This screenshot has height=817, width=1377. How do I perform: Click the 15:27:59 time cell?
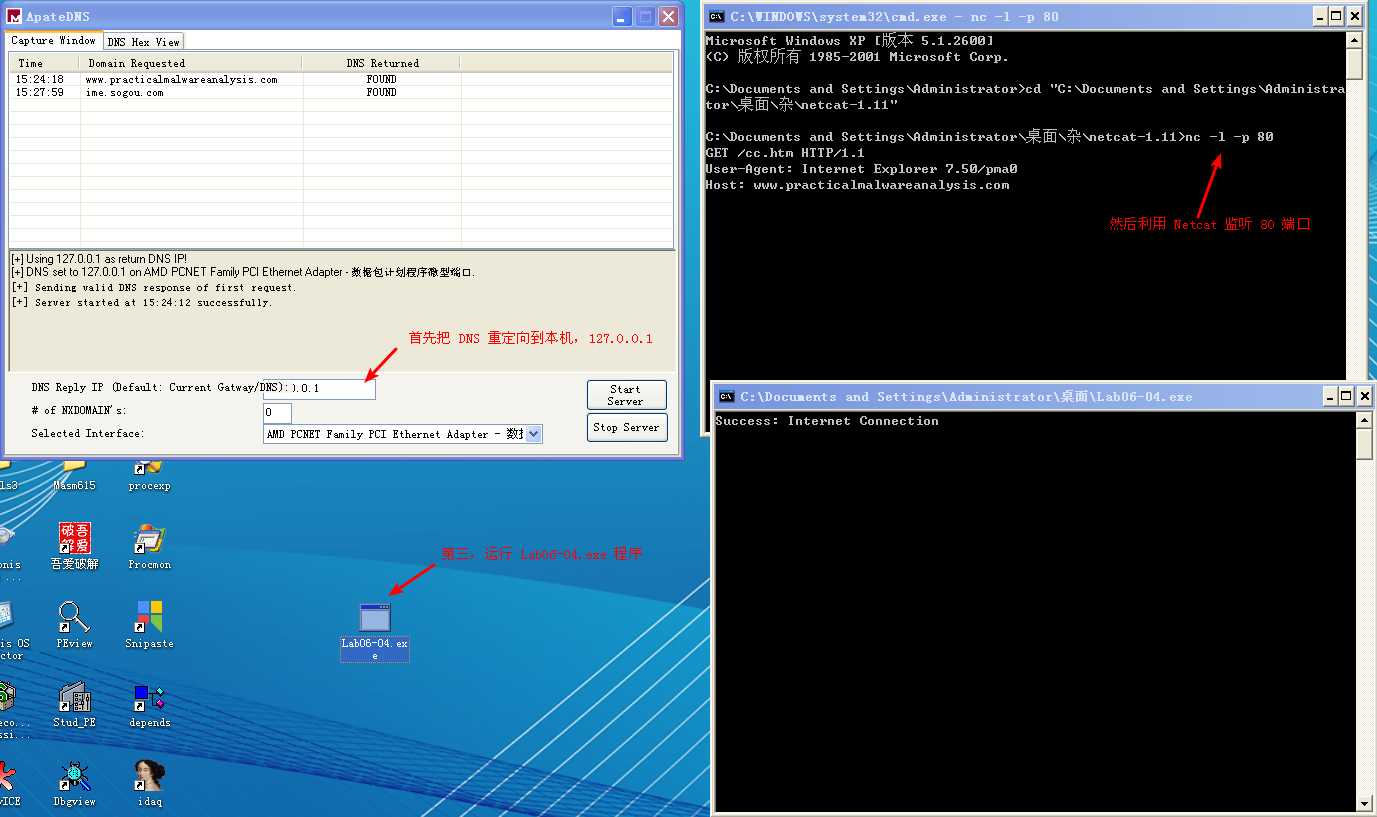[40, 92]
